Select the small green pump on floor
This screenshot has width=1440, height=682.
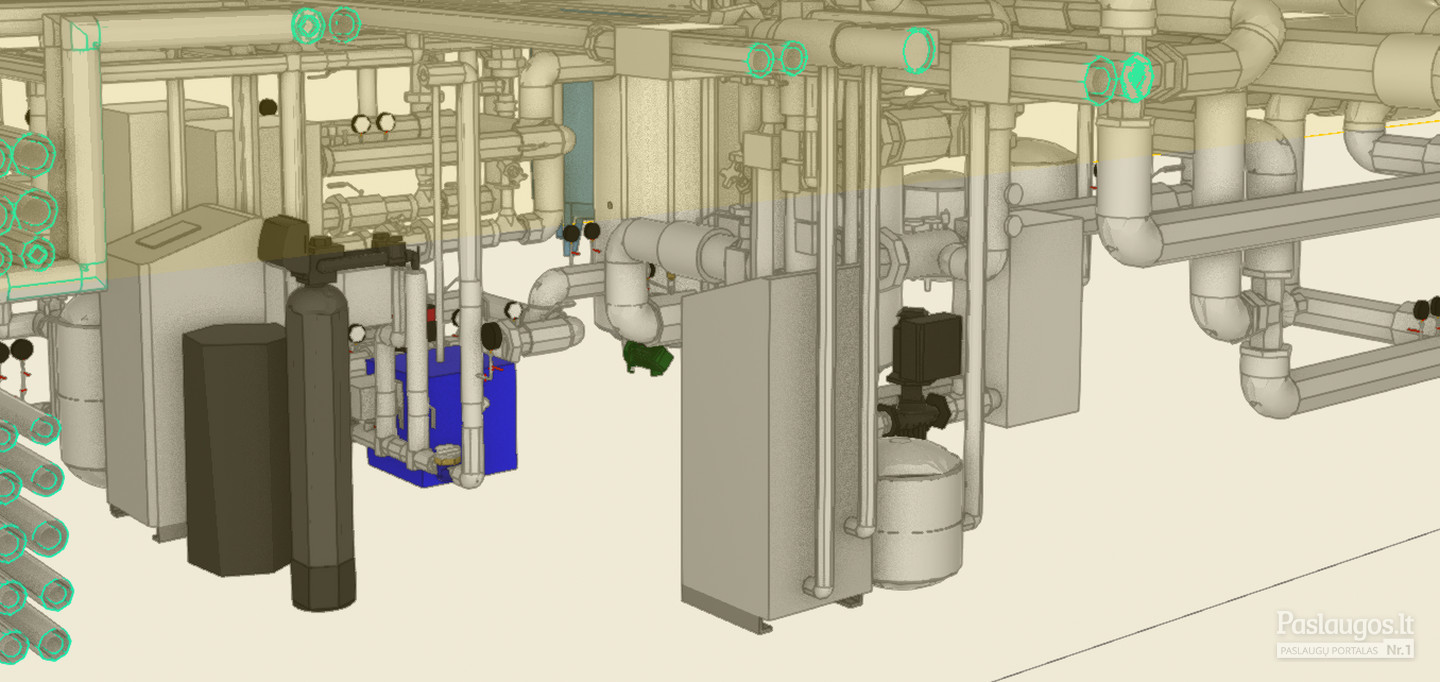pos(648,357)
